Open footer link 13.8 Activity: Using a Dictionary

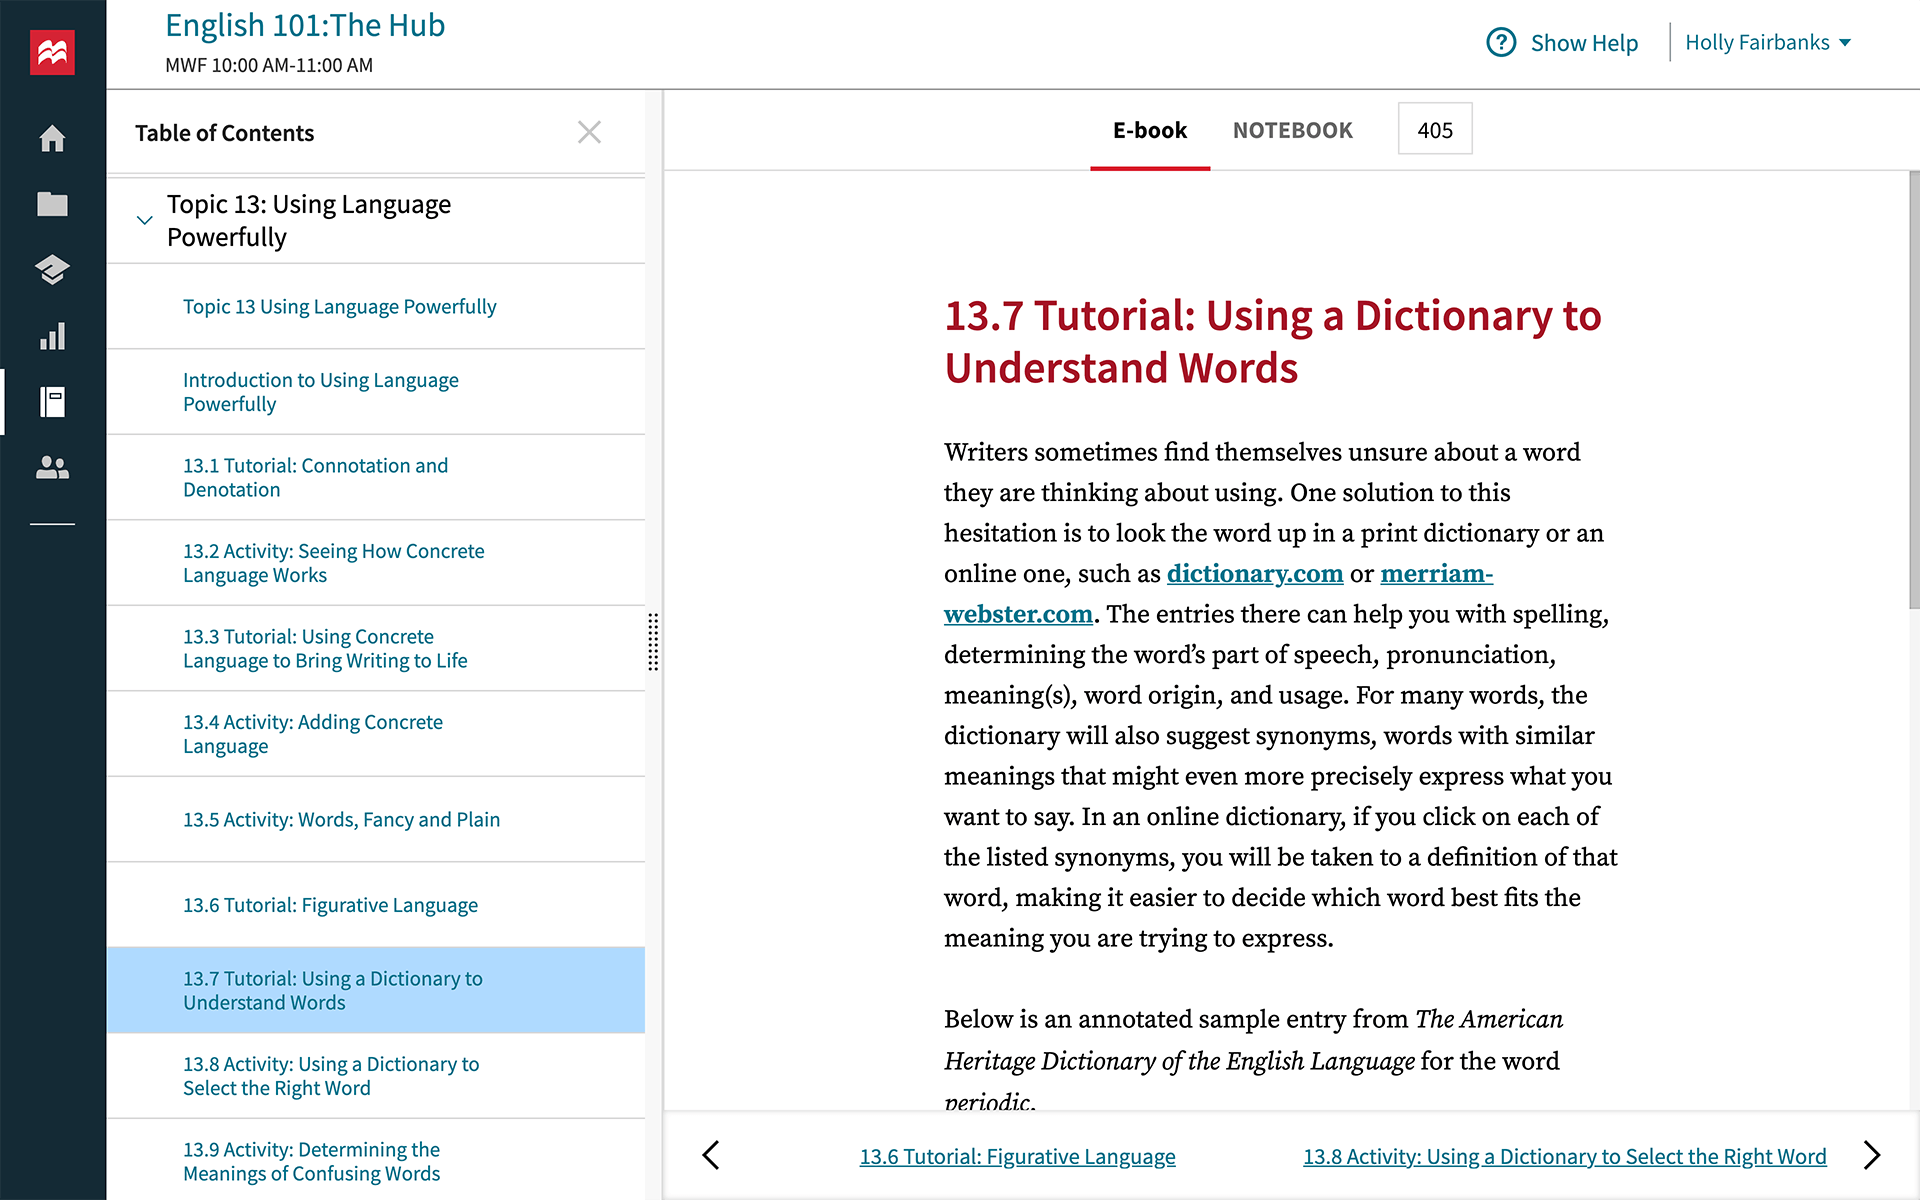1564,1157
